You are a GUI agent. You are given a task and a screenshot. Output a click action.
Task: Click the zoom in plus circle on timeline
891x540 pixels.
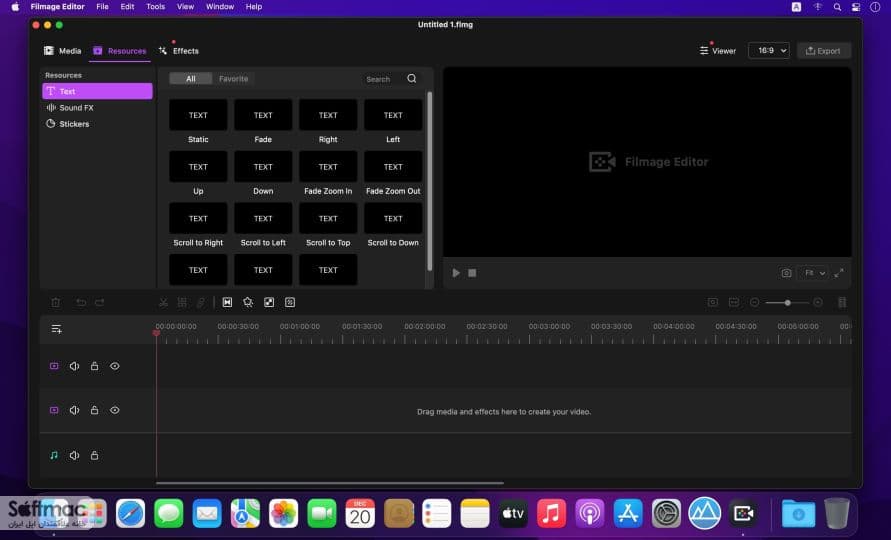818,302
